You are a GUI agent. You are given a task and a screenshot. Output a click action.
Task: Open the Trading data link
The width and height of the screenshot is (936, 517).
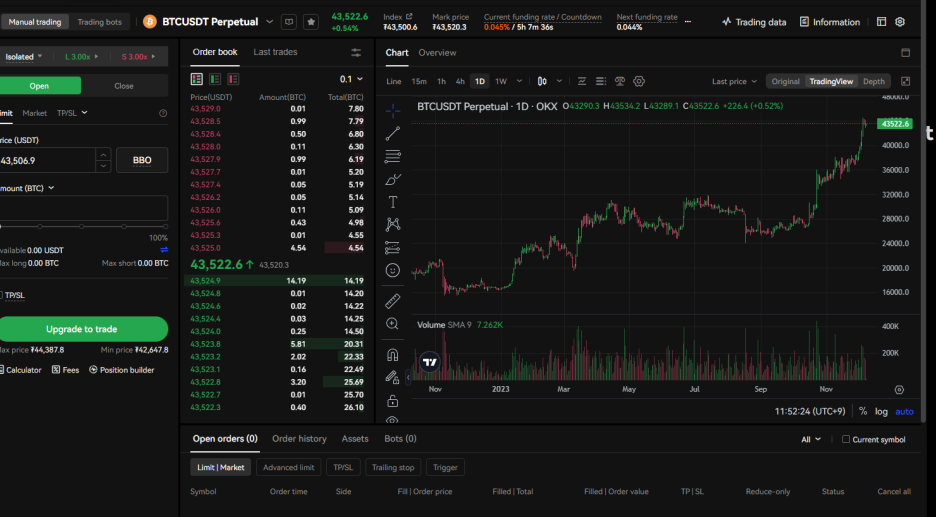[754, 22]
